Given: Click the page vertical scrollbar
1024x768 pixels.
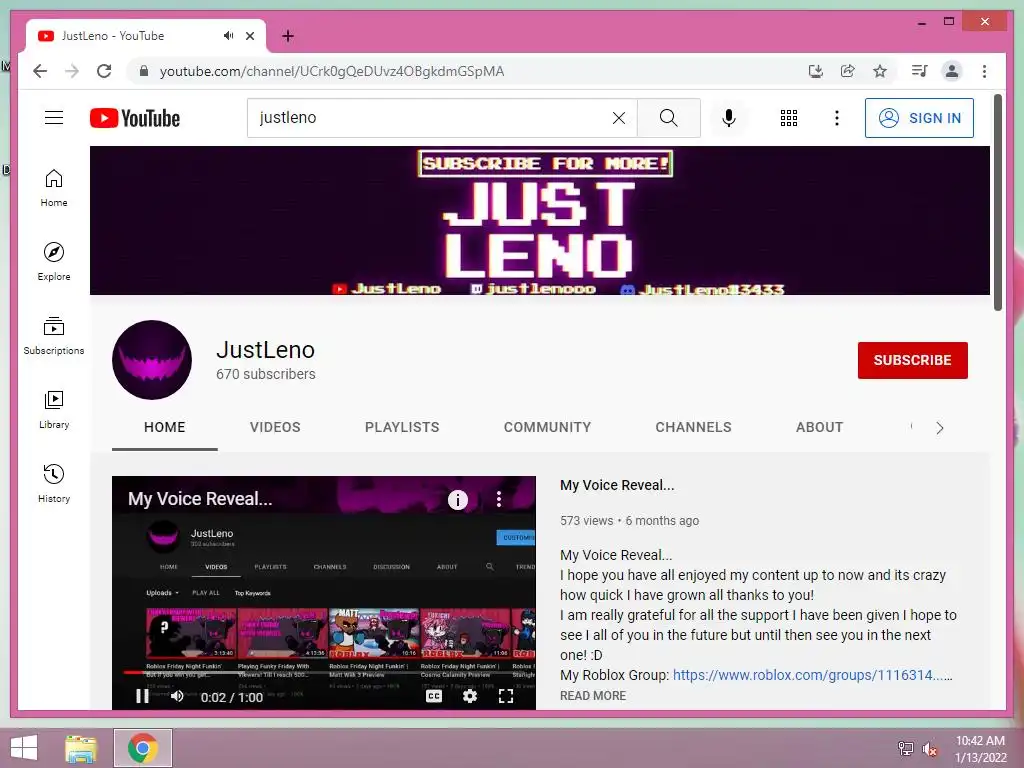Looking at the screenshot, I should [998, 202].
